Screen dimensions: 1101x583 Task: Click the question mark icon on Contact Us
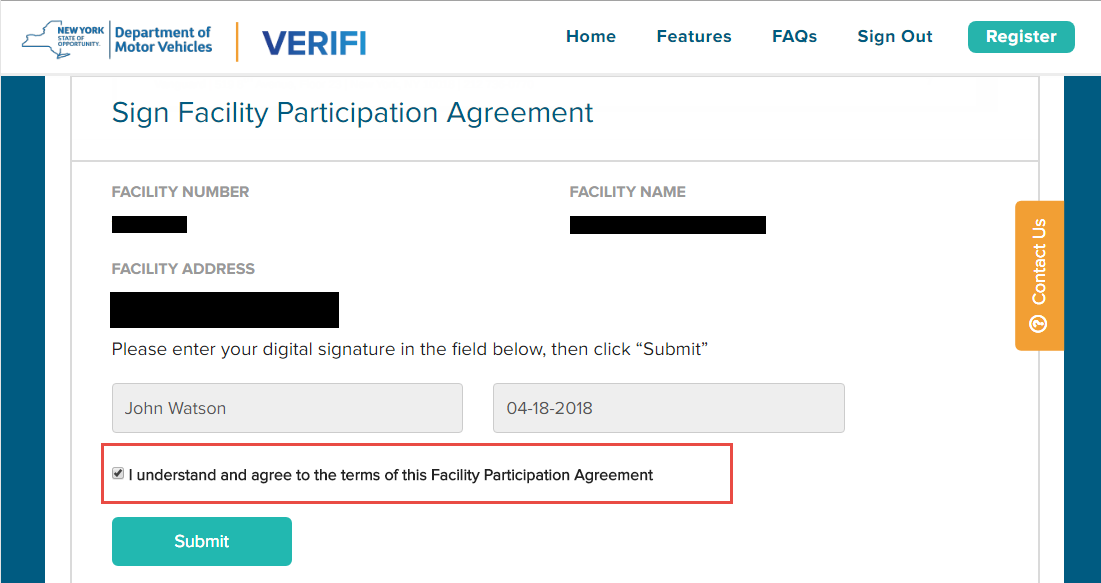pos(1038,324)
